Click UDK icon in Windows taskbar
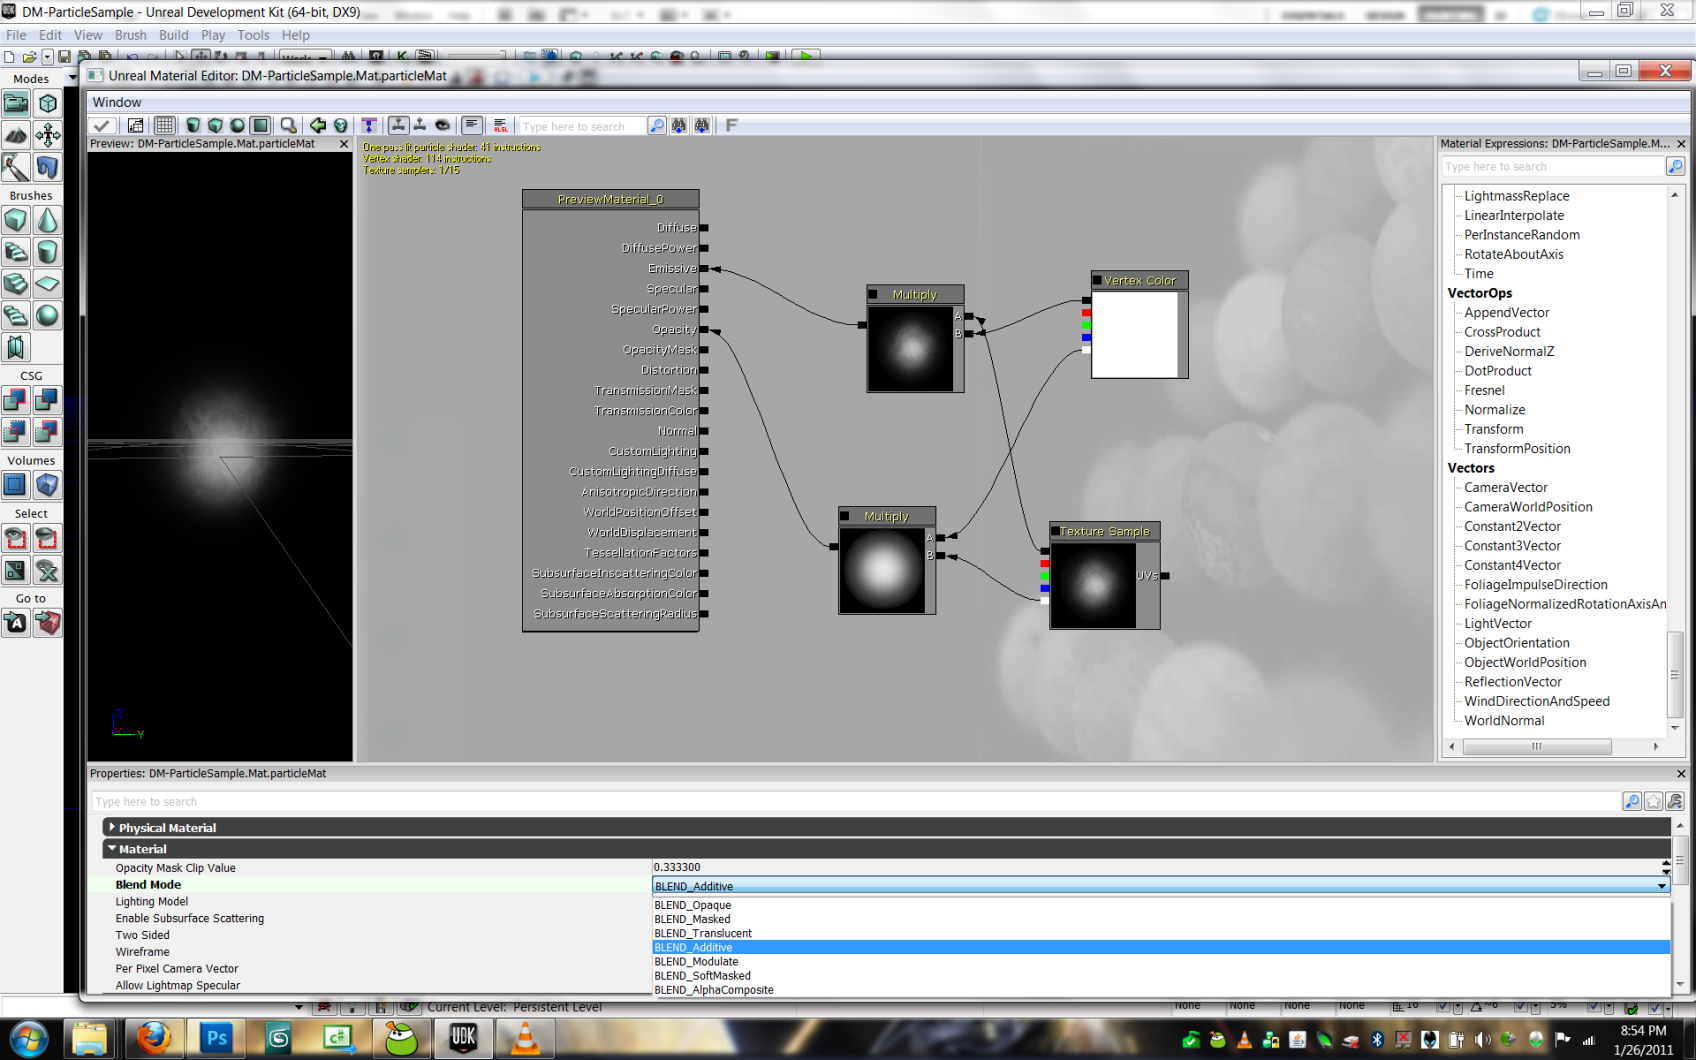Image resolution: width=1696 pixels, height=1060 pixels. point(463,1039)
